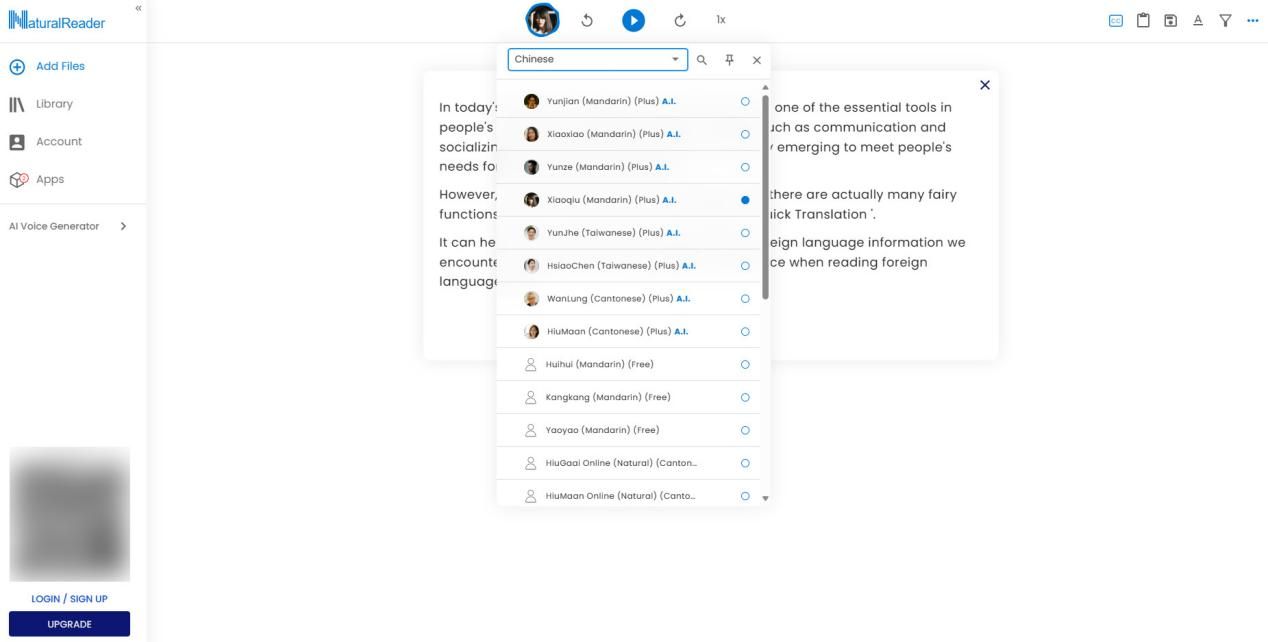Click voice list scroll up arrow
1268x642 pixels.
point(766,88)
